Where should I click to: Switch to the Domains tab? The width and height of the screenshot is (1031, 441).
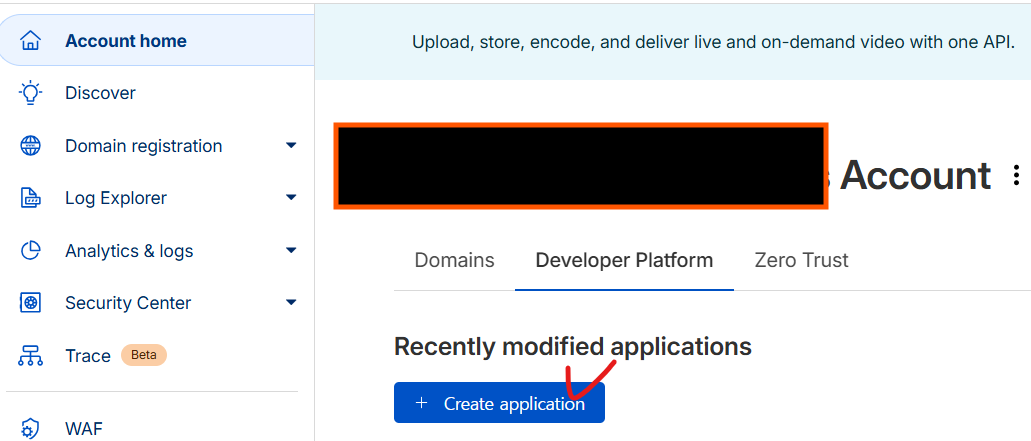(x=454, y=260)
